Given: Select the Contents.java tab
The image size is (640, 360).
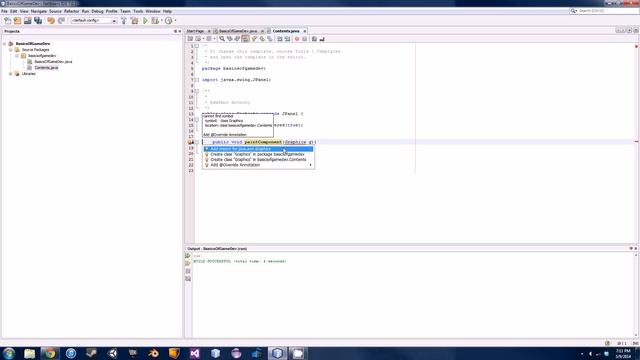Looking at the screenshot, I should click(286, 31).
